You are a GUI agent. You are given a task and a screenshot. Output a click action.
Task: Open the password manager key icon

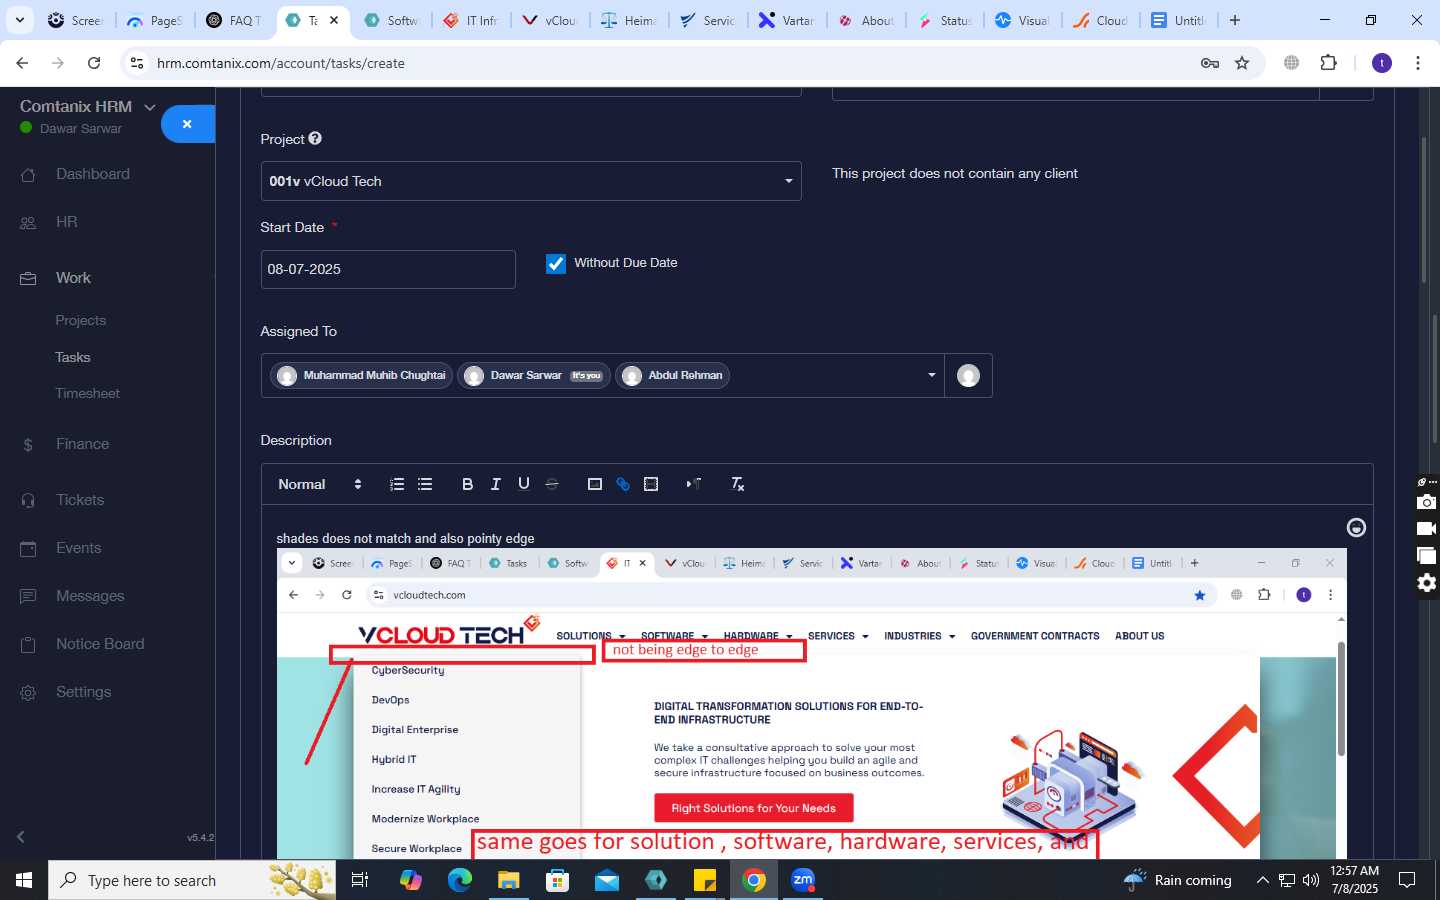(1210, 63)
